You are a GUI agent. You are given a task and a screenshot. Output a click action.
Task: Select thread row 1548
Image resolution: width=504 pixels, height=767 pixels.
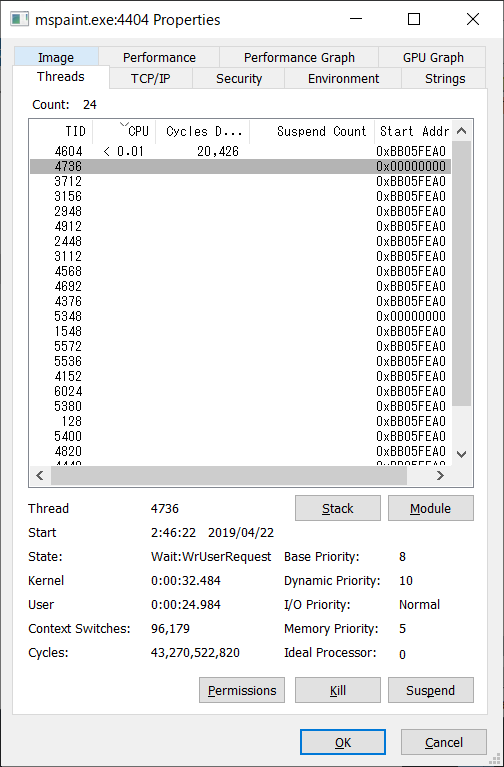point(240,331)
